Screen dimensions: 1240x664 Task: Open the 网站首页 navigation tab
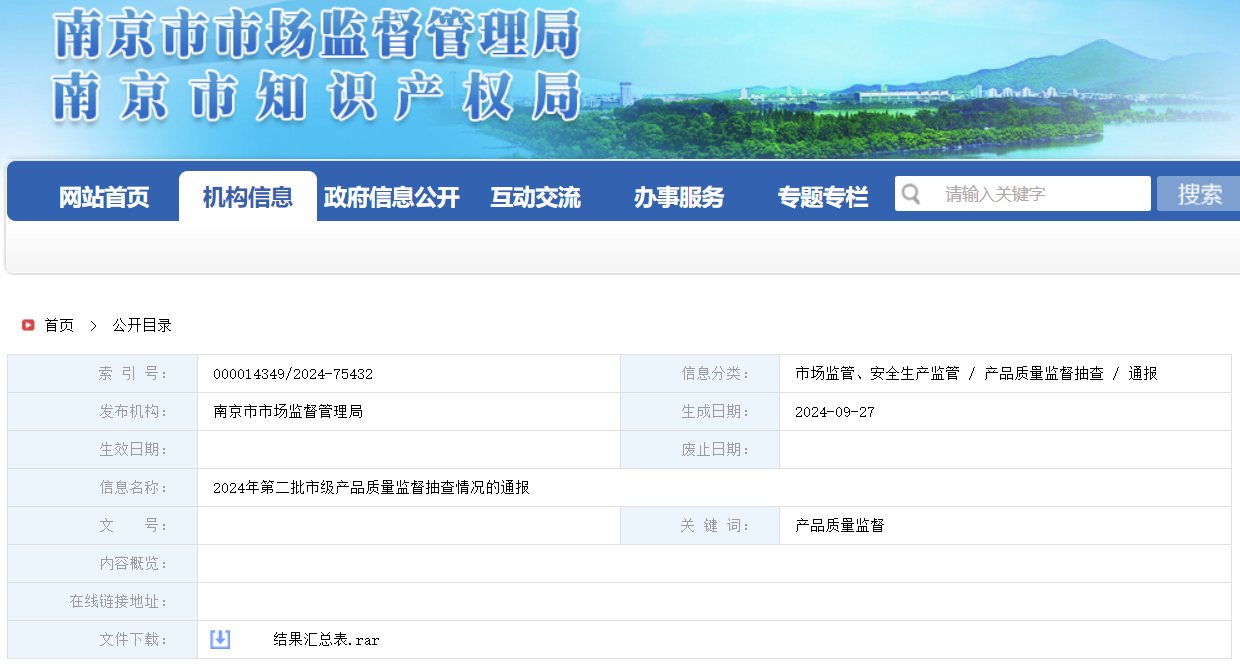coord(104,197)
